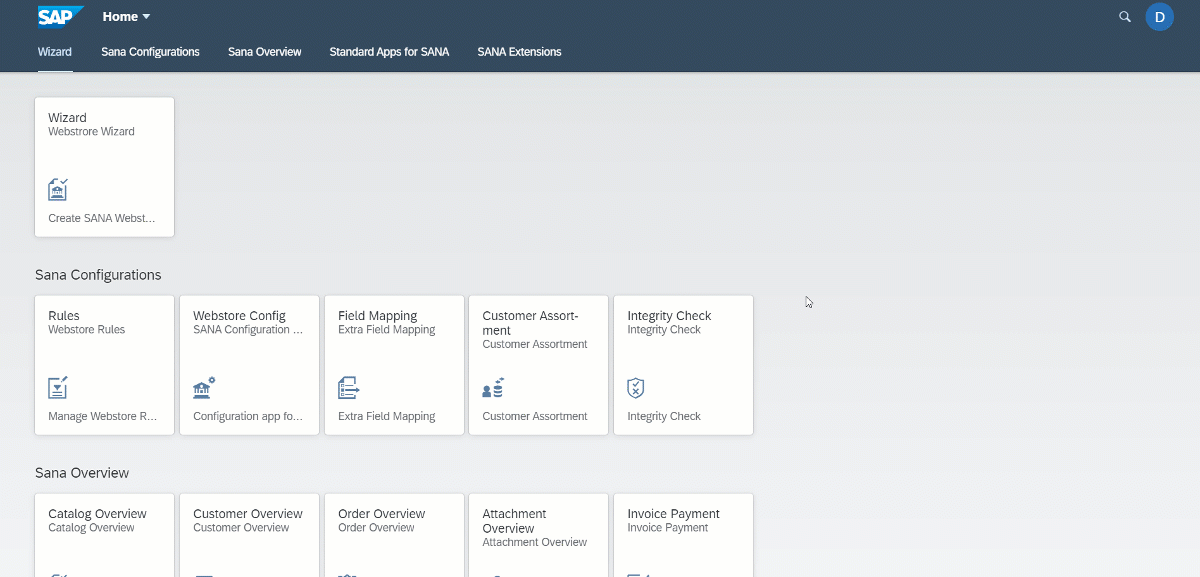
Task: Click the SAP logo in the header
Action: point(60,16)
